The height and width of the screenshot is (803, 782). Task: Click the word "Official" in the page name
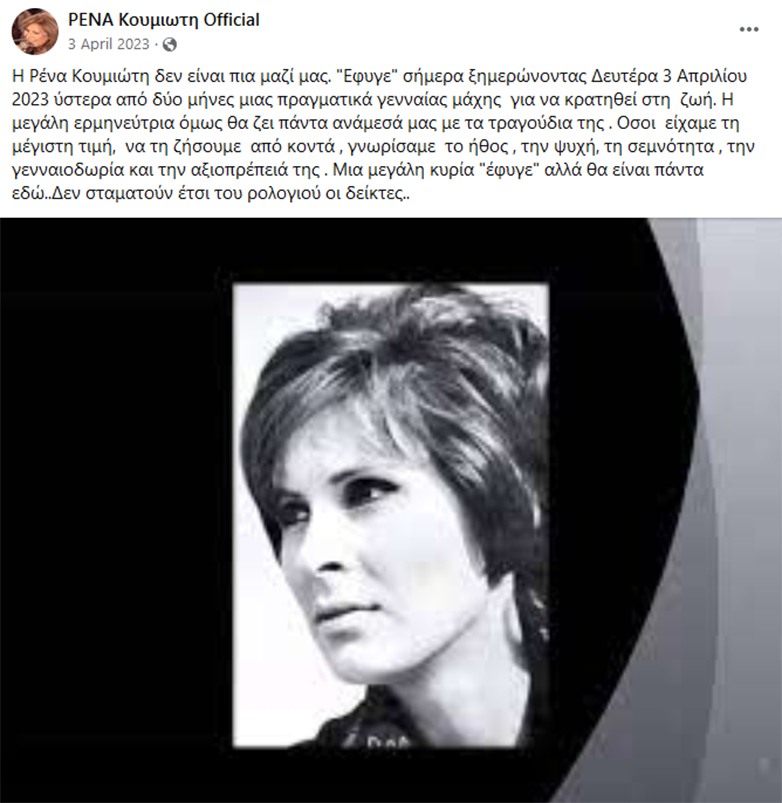231,19
